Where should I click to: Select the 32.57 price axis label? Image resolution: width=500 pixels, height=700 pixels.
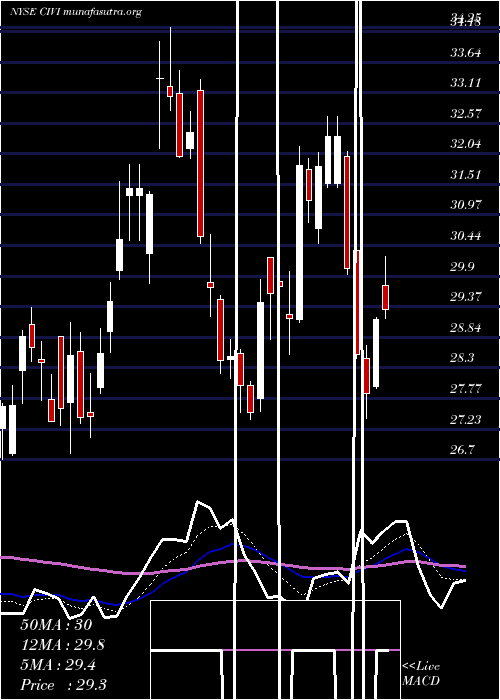pyautogui.click(x=466, y=113)
